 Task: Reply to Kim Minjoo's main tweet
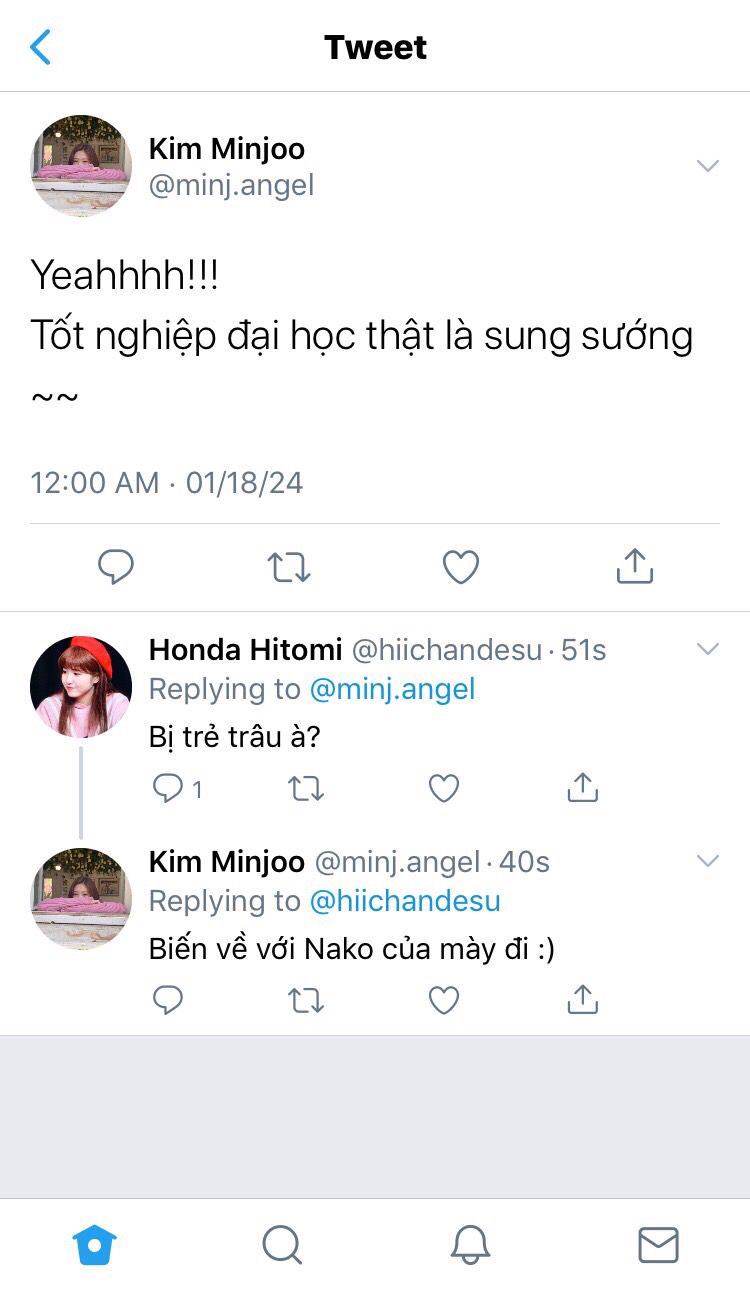click(x=116, y=567)
